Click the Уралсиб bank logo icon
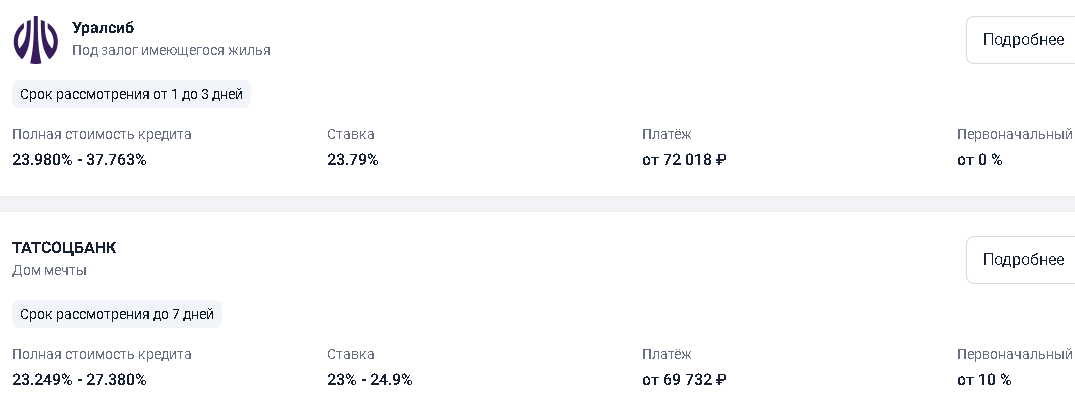This screenshot has height=401, width=1075. (x=36, y=40)
